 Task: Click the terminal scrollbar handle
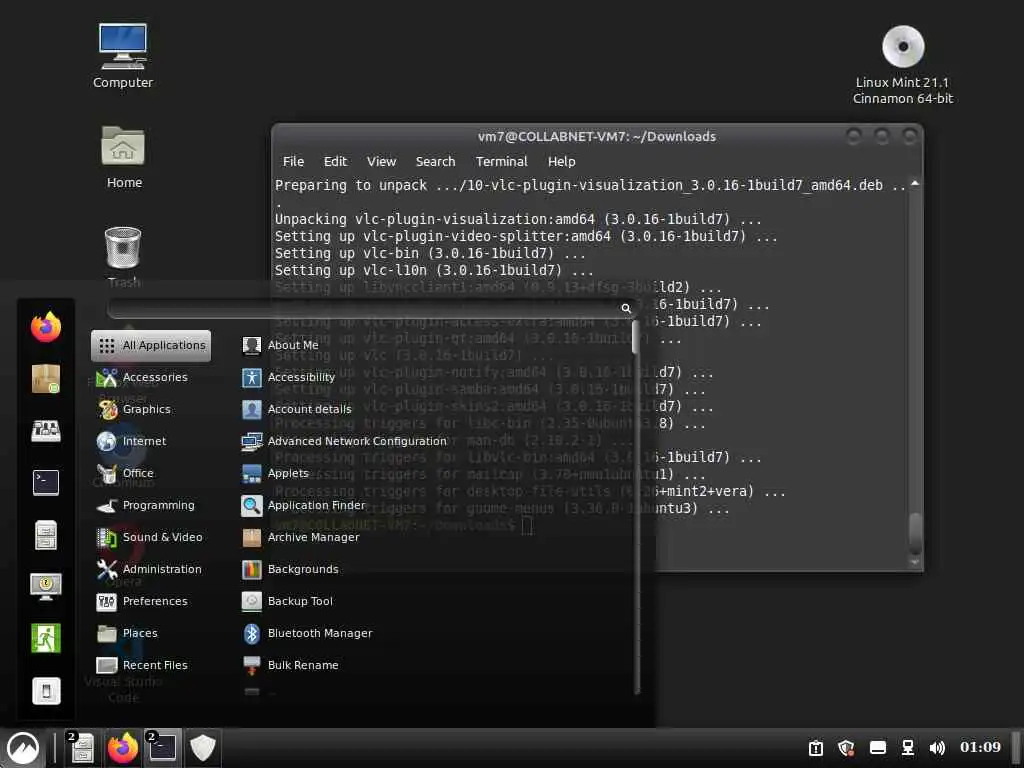tap(915, 532)
